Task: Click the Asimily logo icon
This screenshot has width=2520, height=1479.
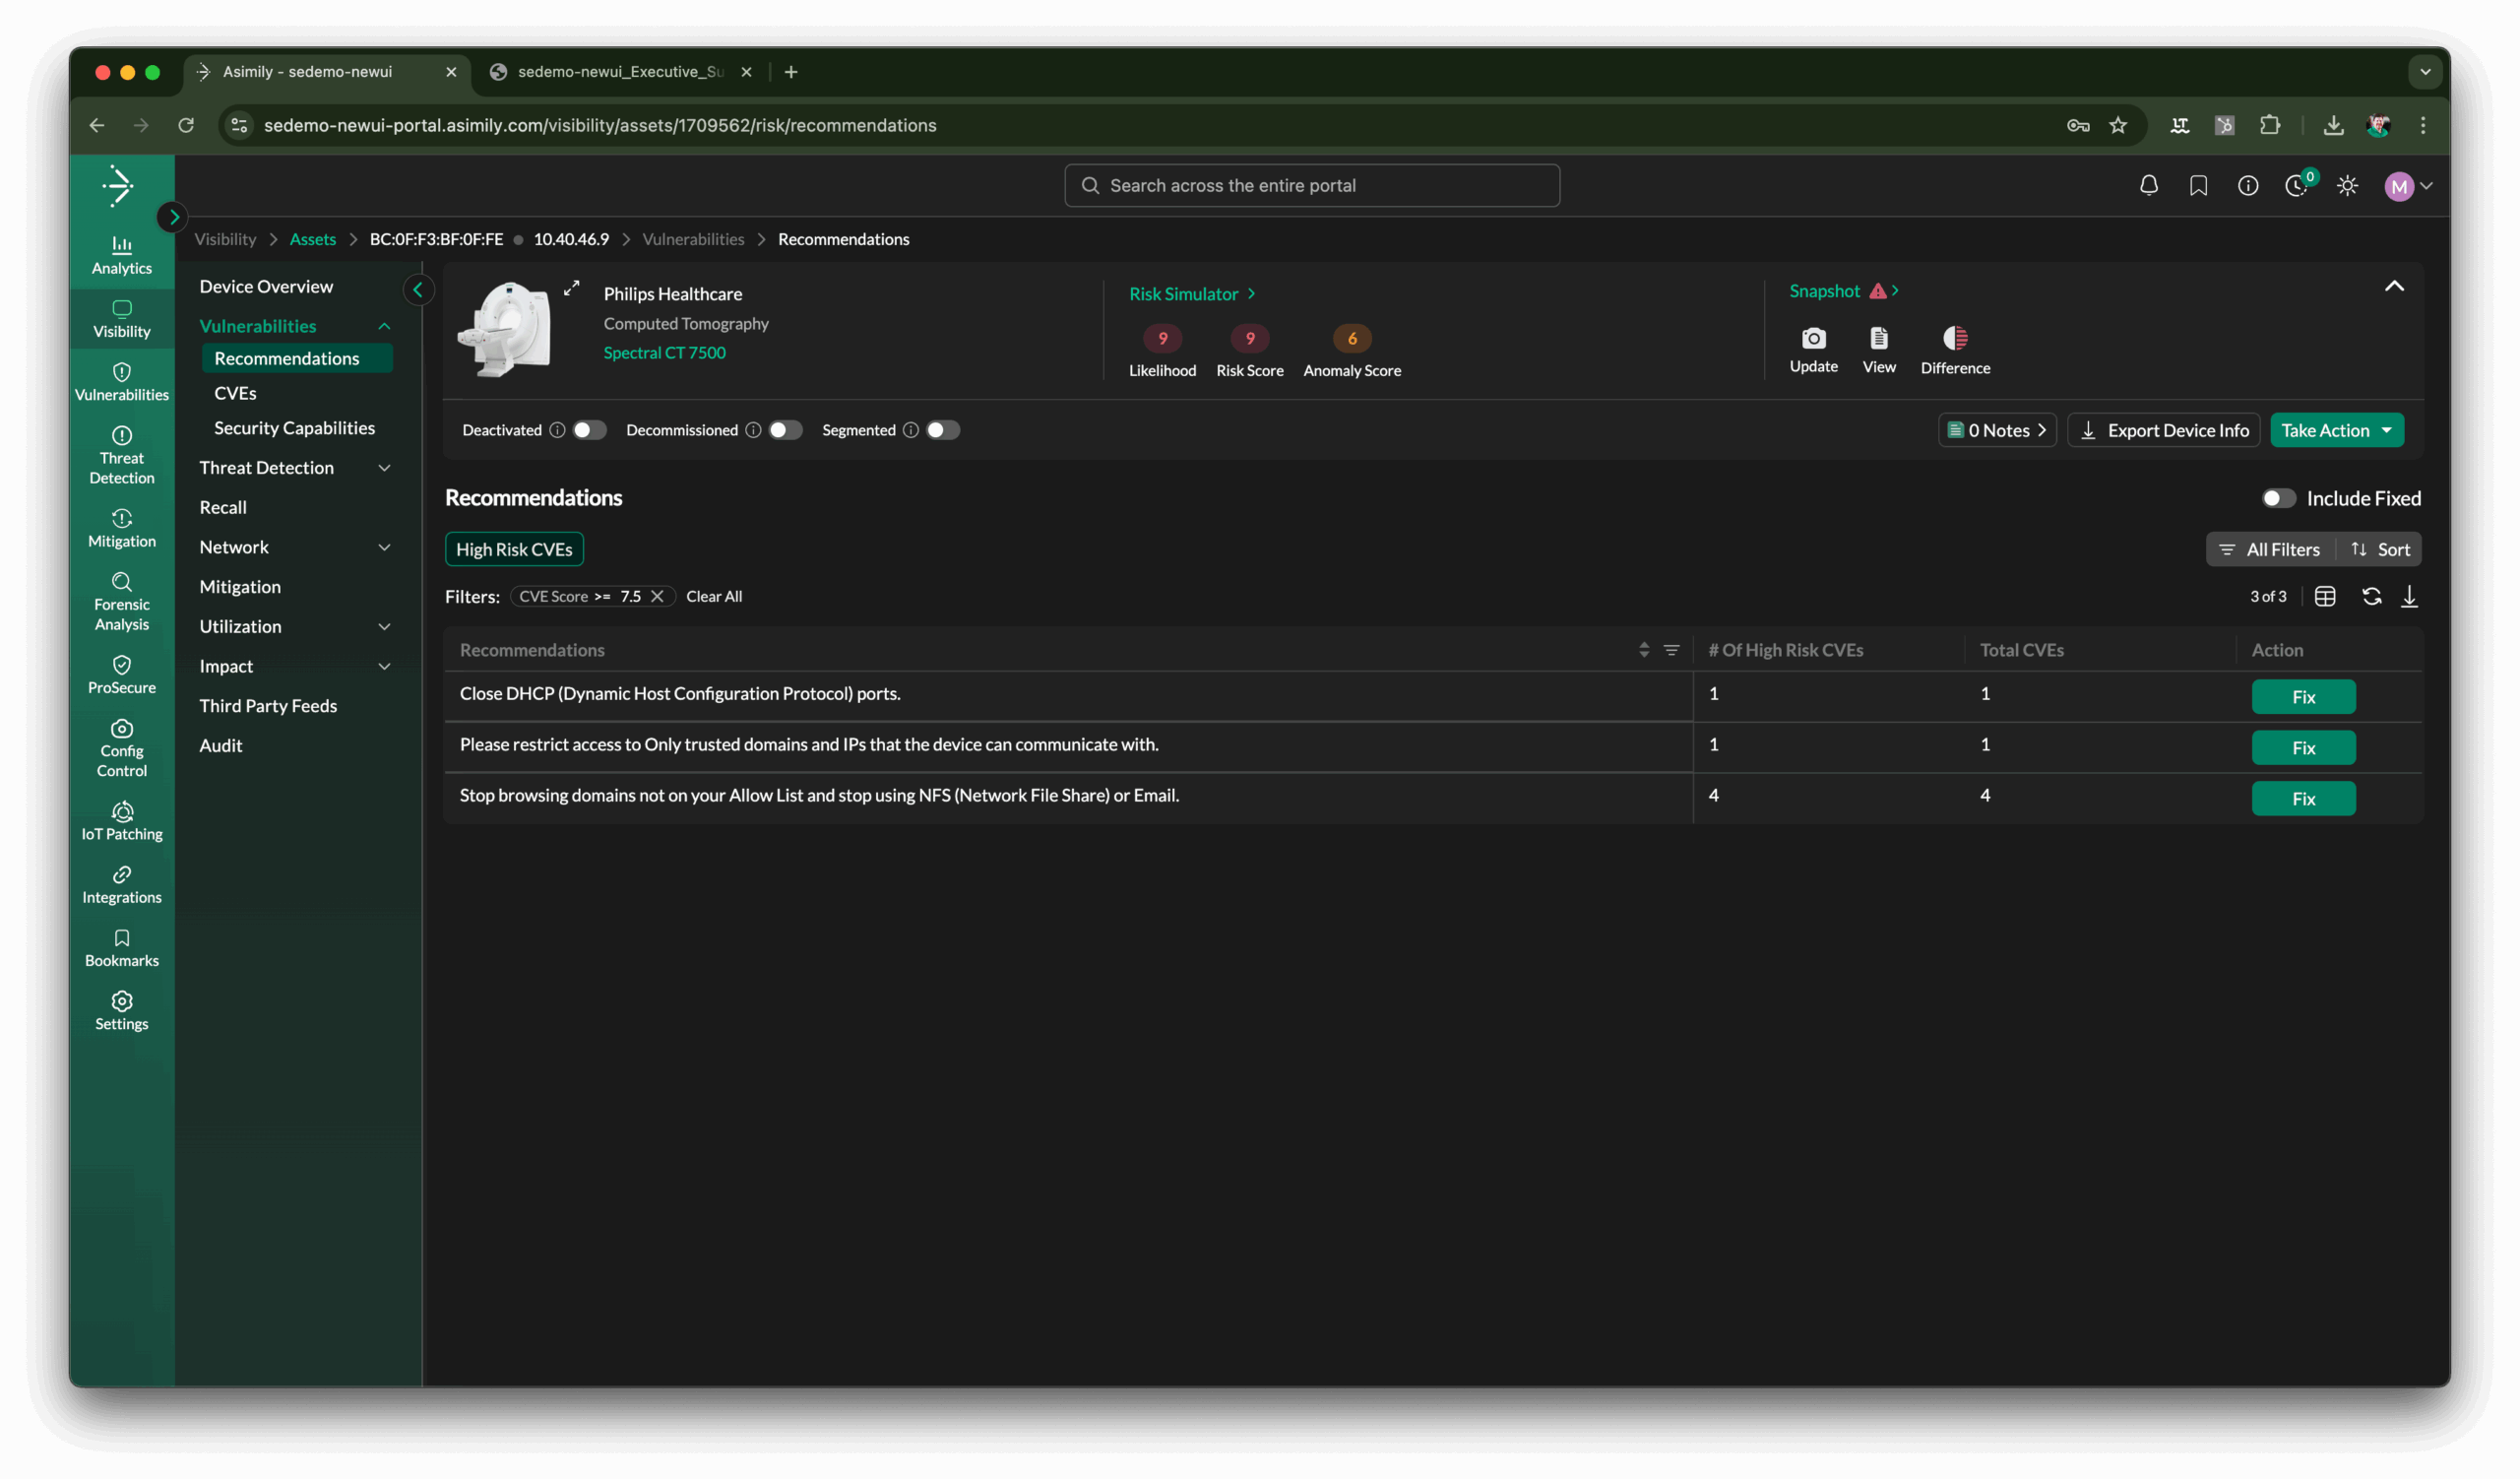Action: [118, 185]
